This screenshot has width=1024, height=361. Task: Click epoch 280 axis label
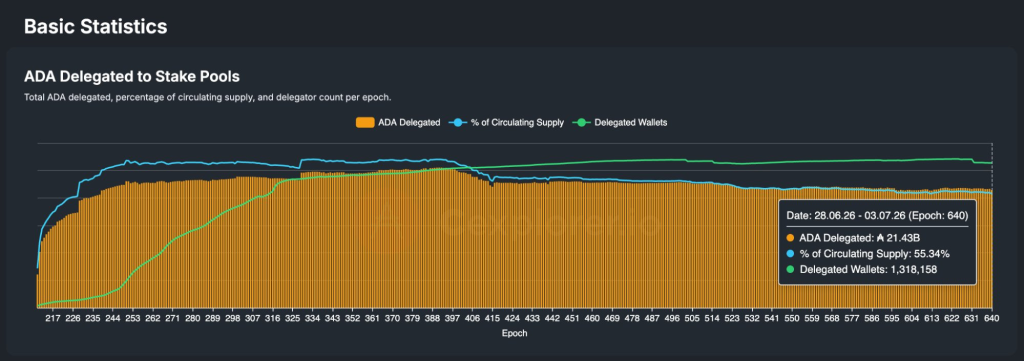pos(193,319)
